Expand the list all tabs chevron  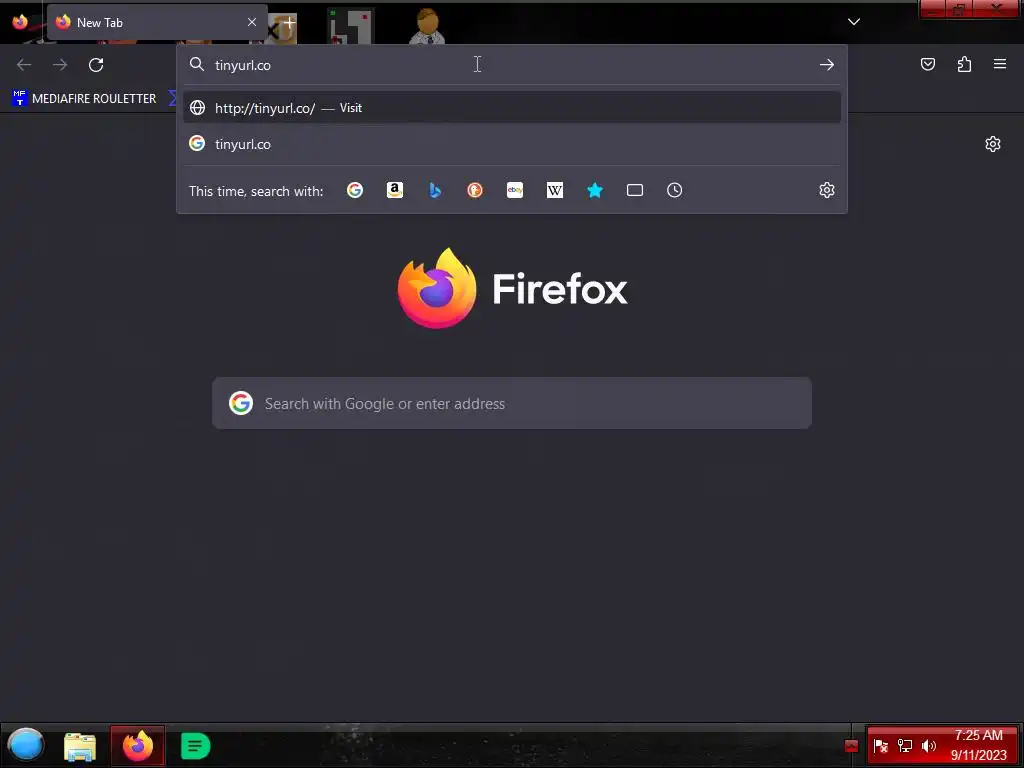854,22
